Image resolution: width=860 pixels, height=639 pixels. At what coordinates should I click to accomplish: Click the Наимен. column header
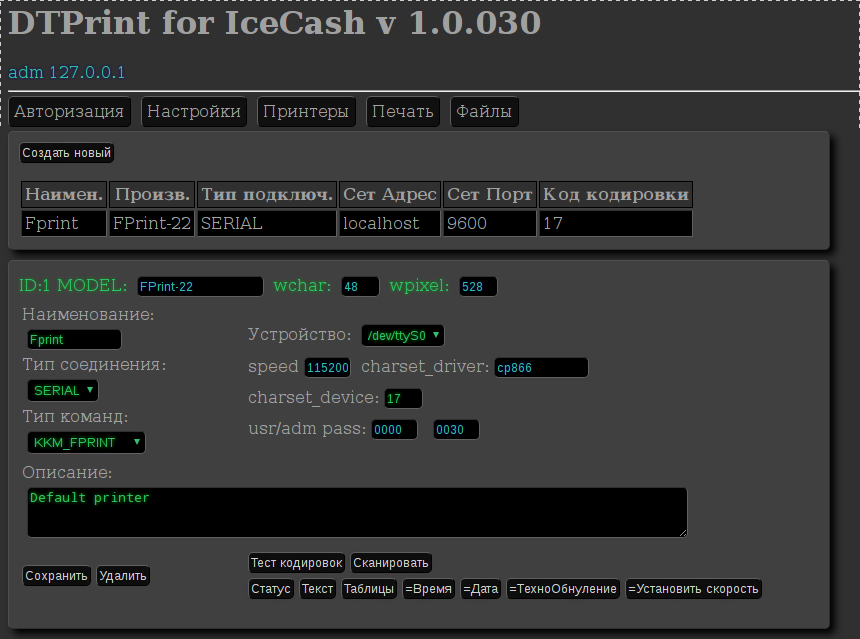(64, 194)
